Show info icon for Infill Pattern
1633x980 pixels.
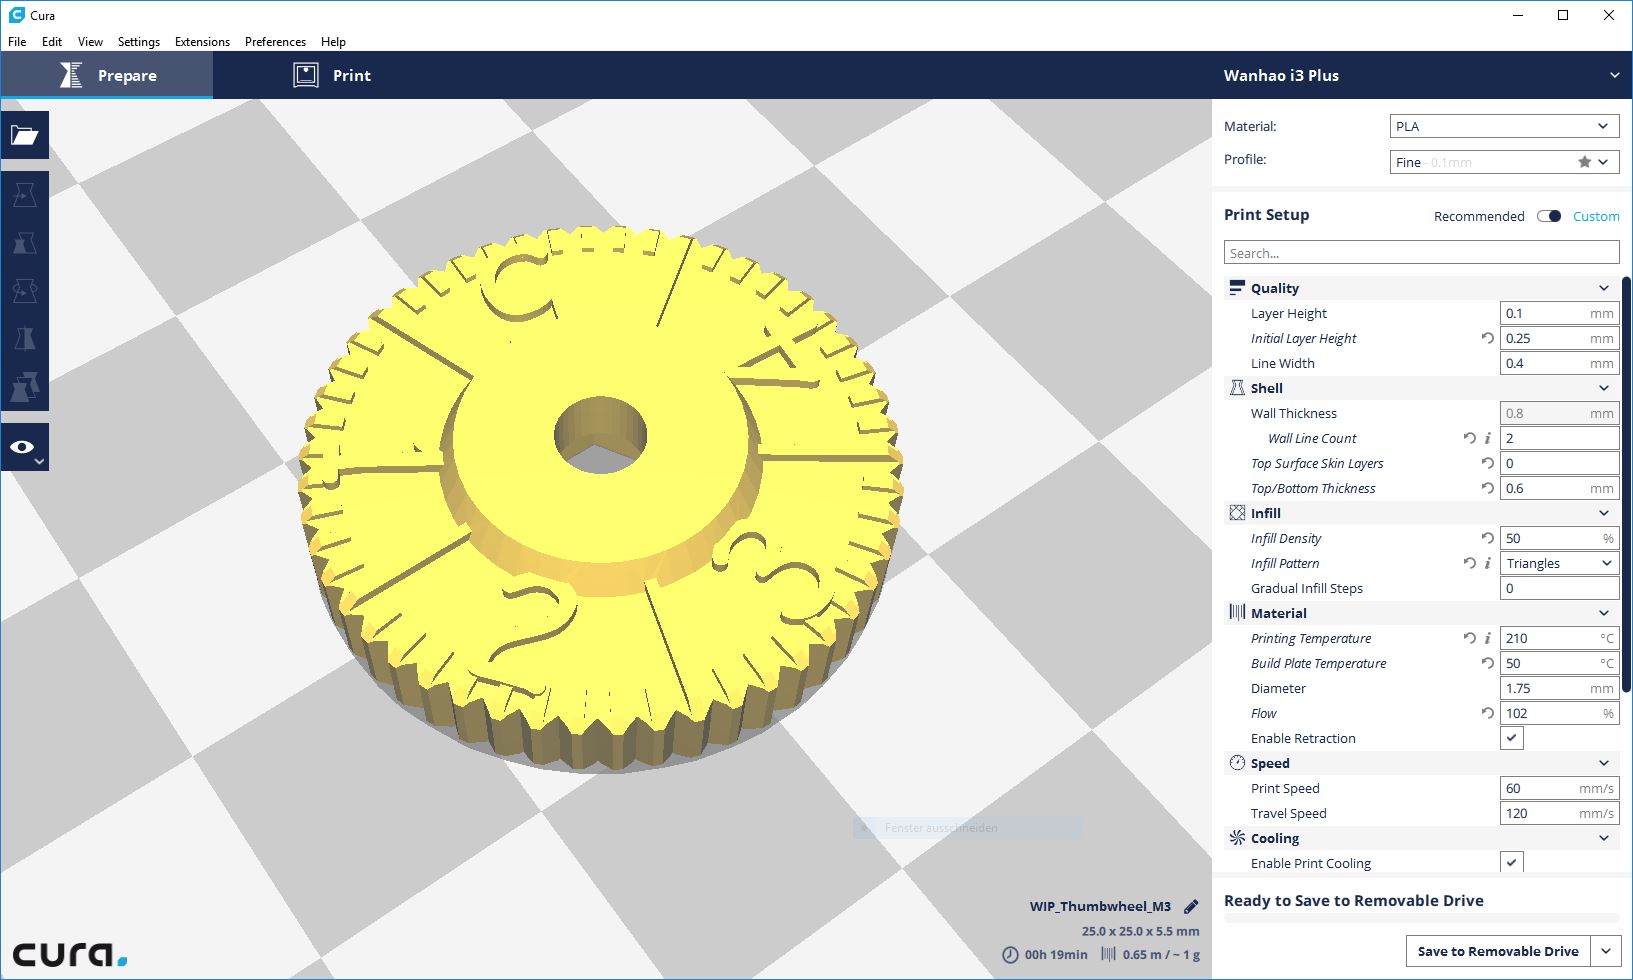click(1488, 563)
